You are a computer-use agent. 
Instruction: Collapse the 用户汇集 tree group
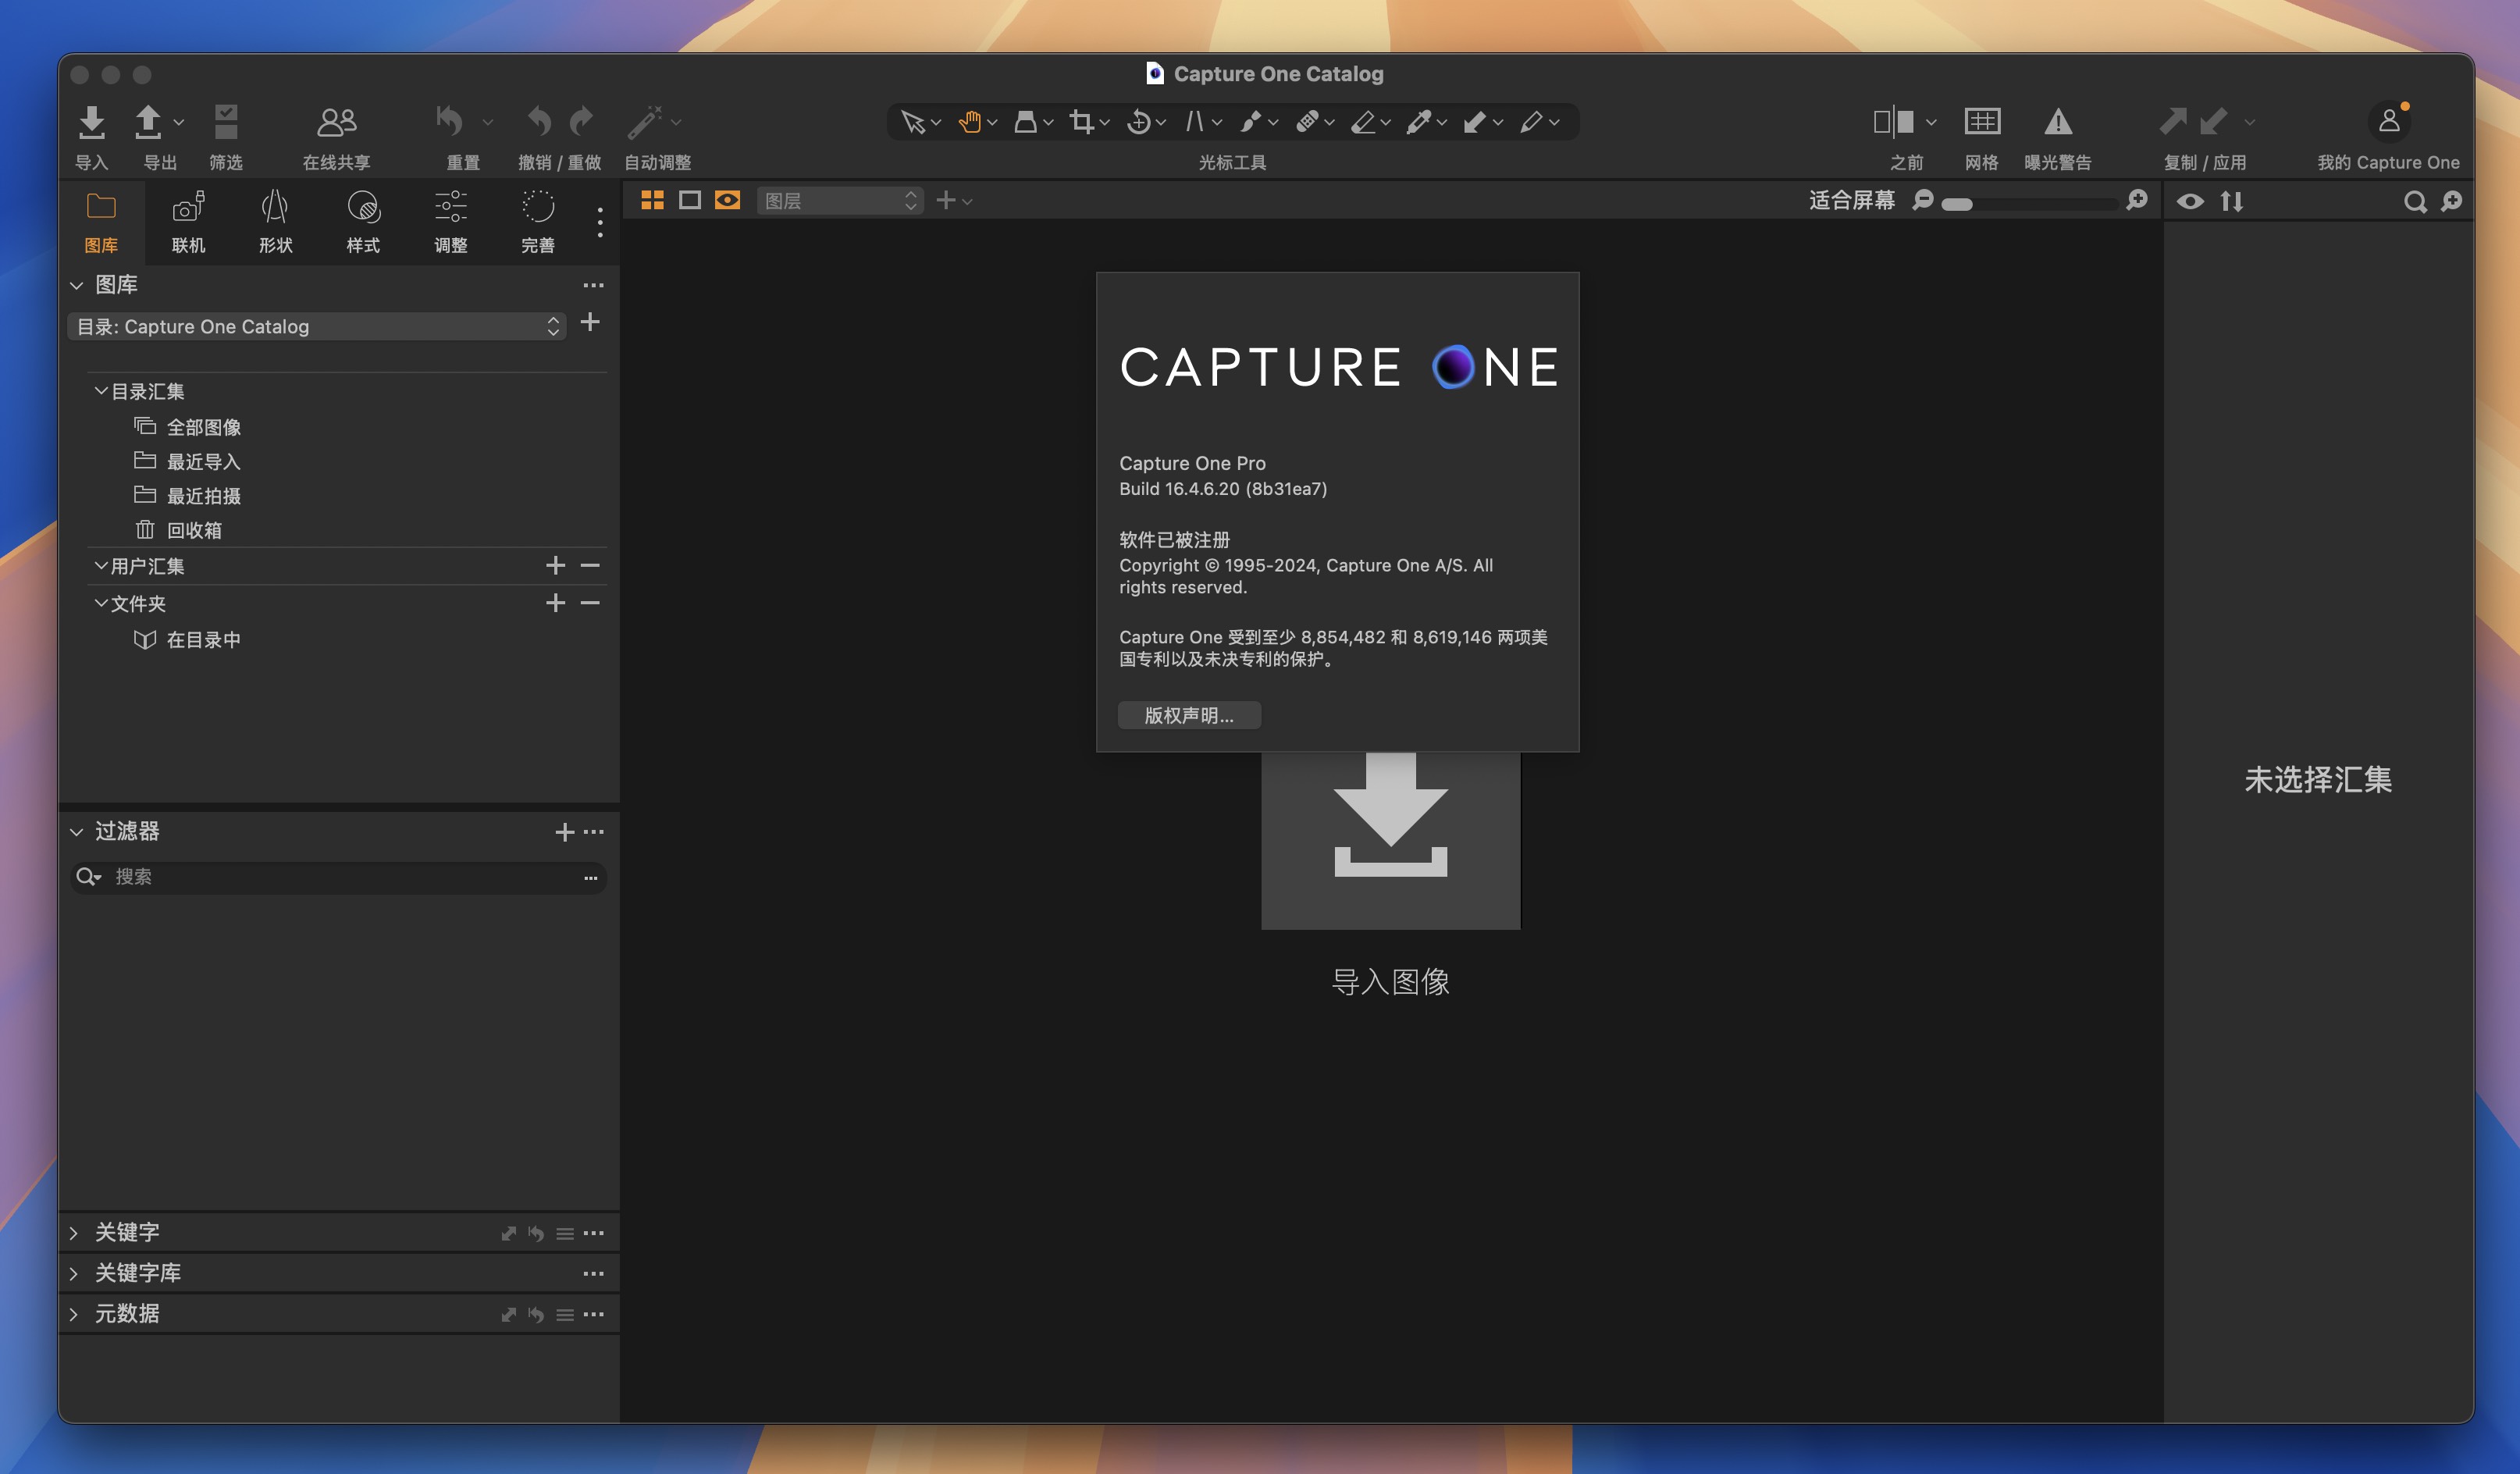point(100,566)
